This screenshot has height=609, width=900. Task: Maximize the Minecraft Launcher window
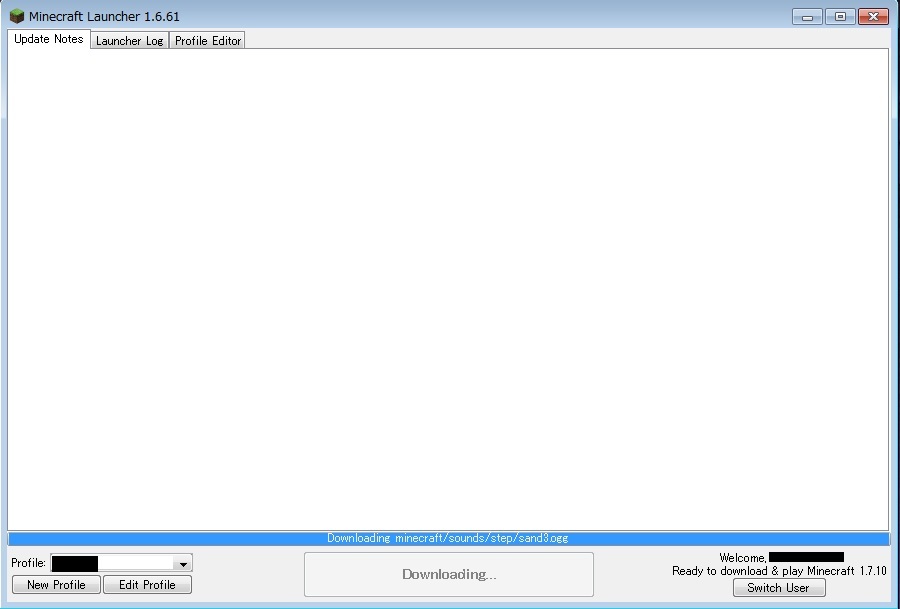pyautogui.click(x=840, y=17)
